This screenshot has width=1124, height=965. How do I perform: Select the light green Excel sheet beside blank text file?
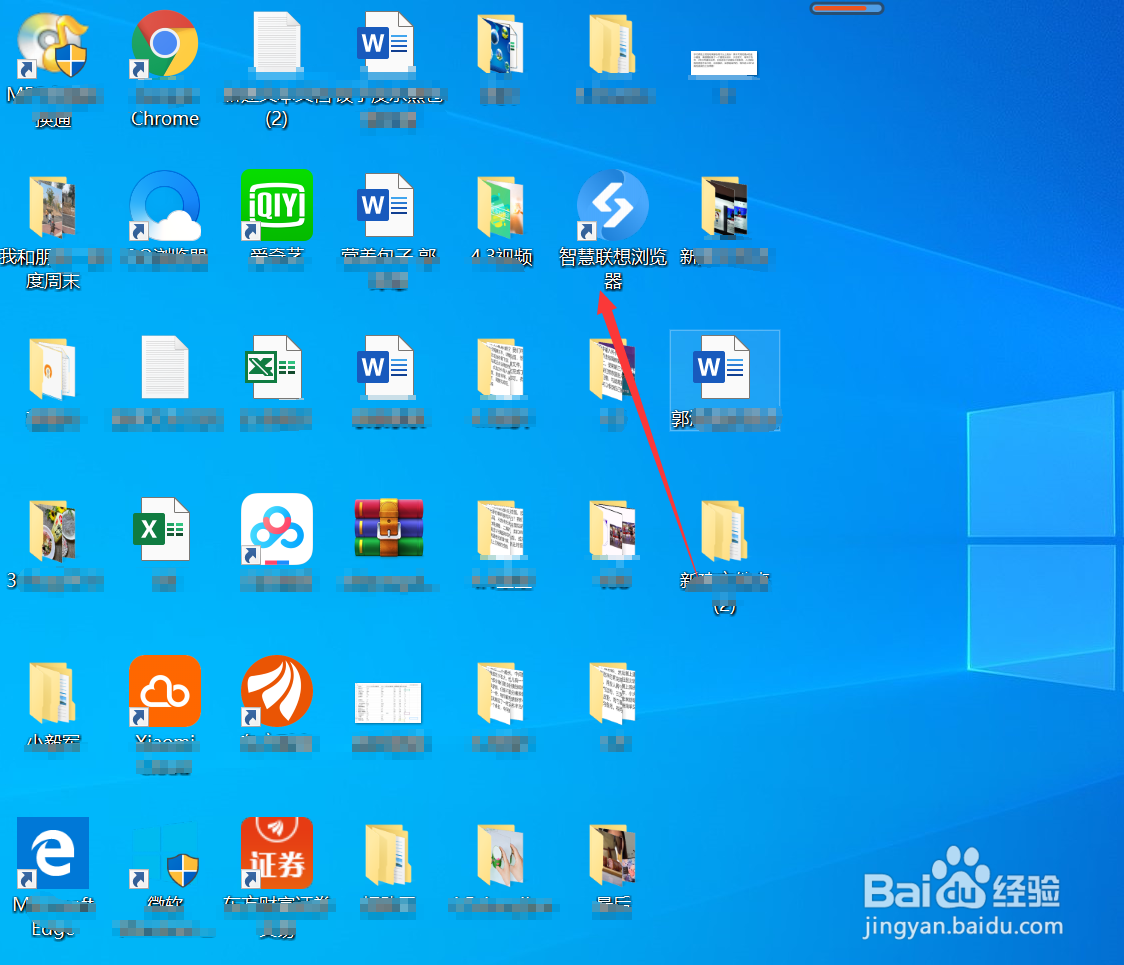click(274, 367)
